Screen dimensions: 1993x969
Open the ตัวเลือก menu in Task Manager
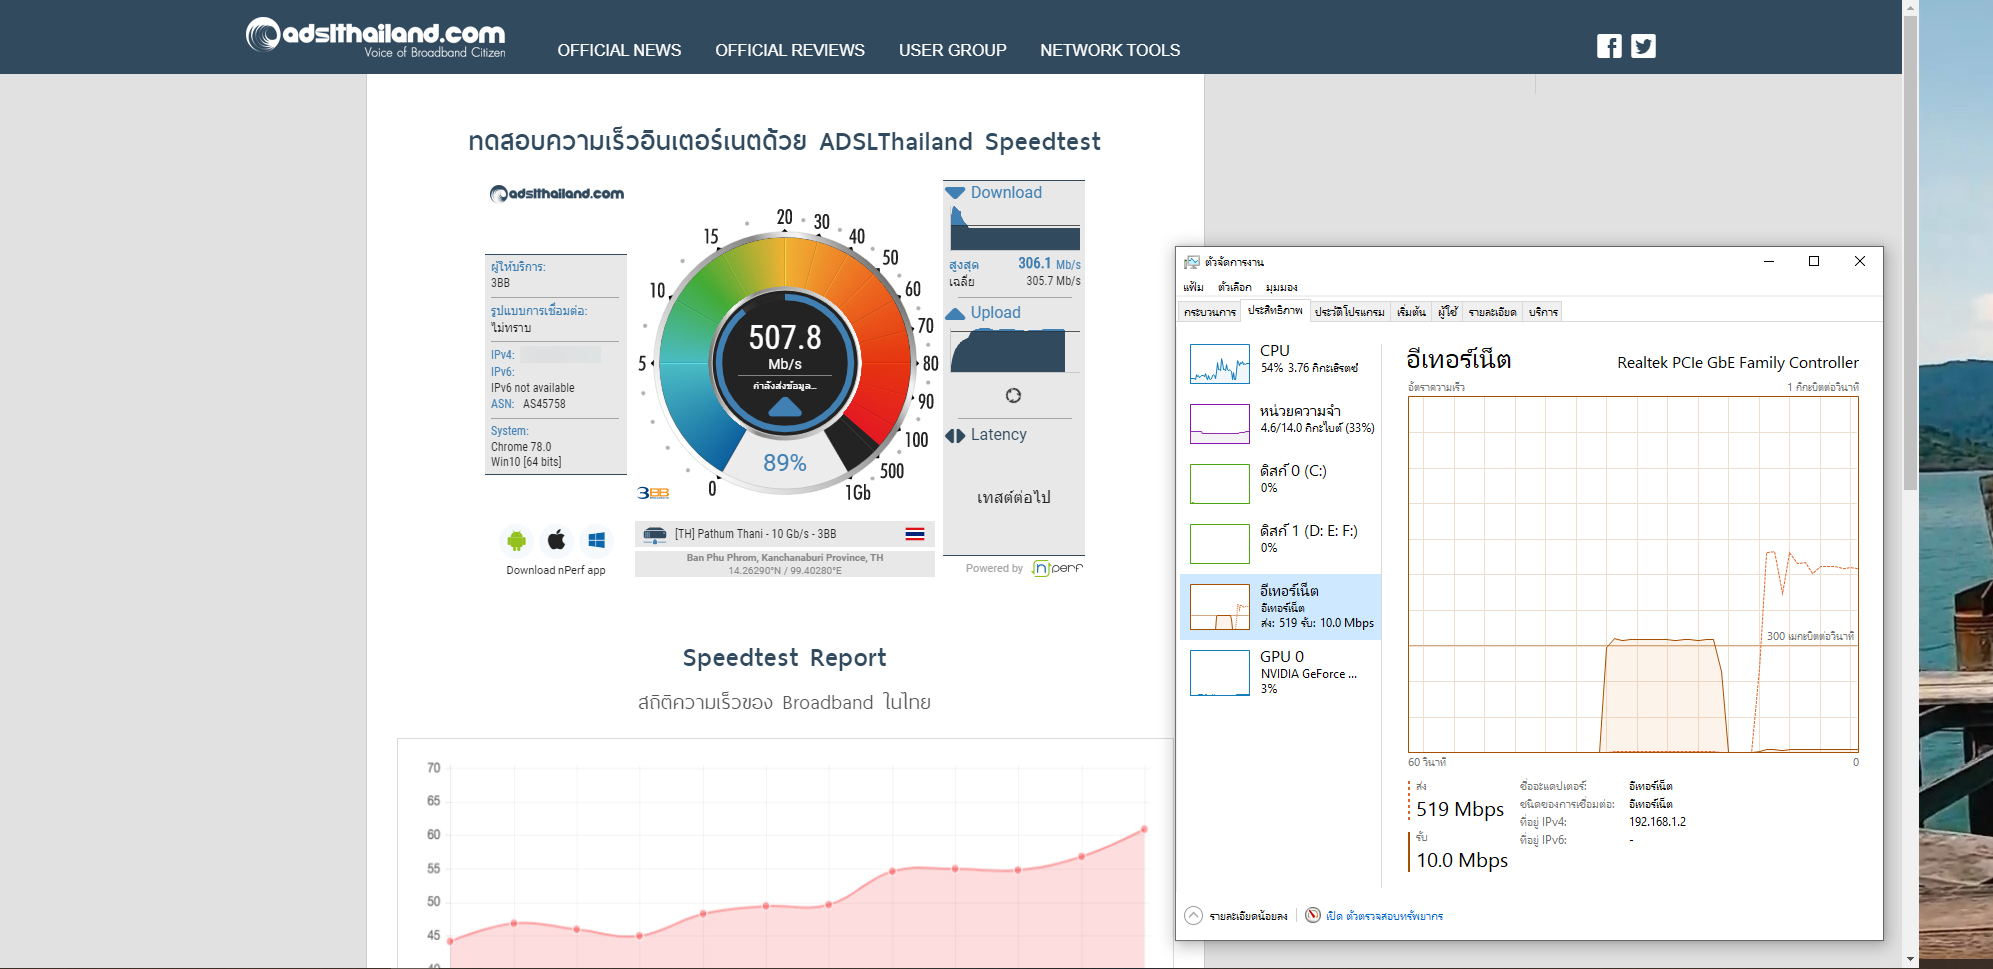click(1234, 287)
